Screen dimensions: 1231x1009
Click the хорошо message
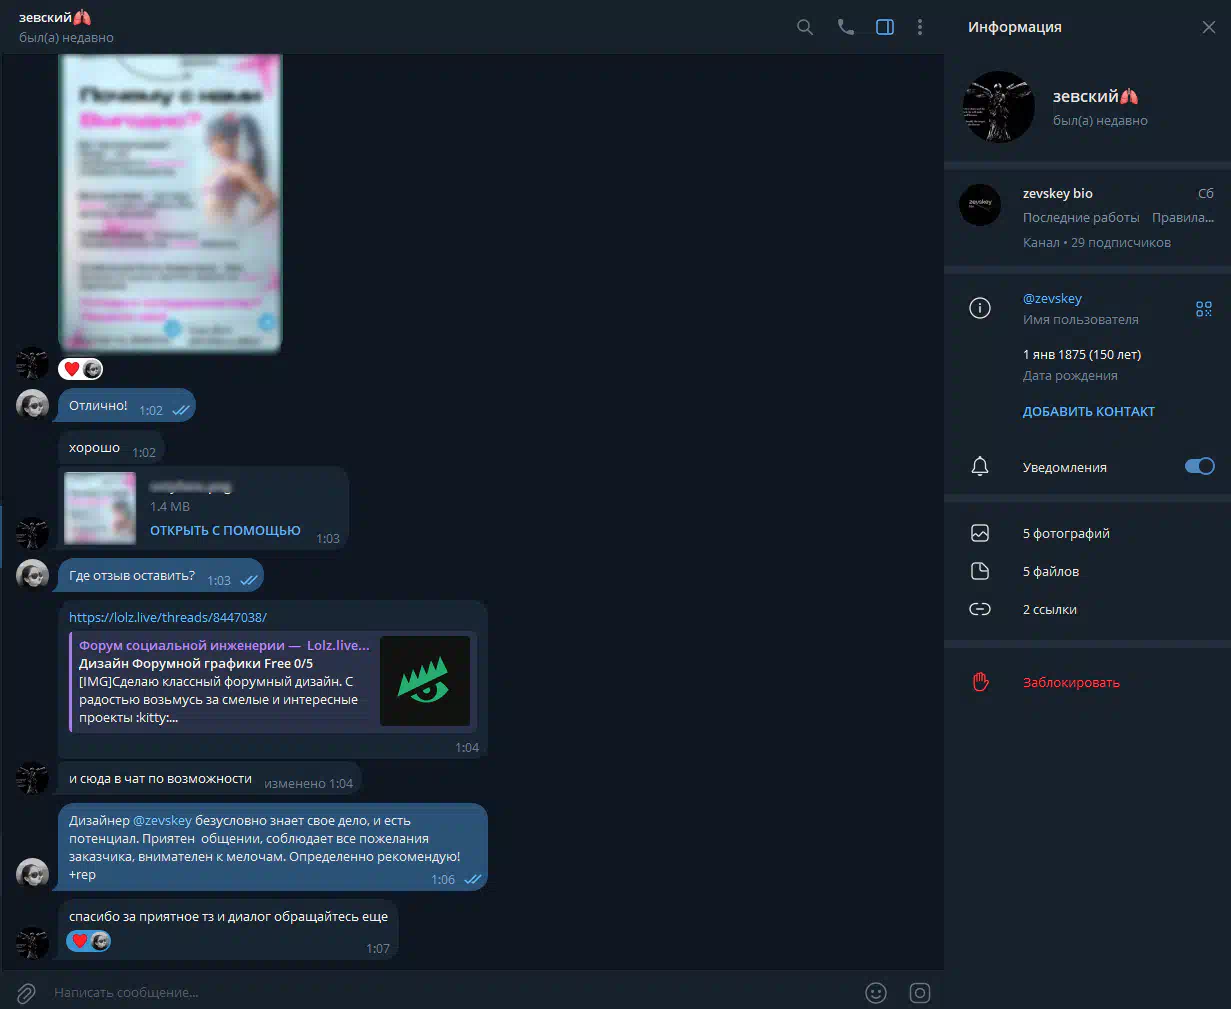pyautogui.click(x=111, y=449)
